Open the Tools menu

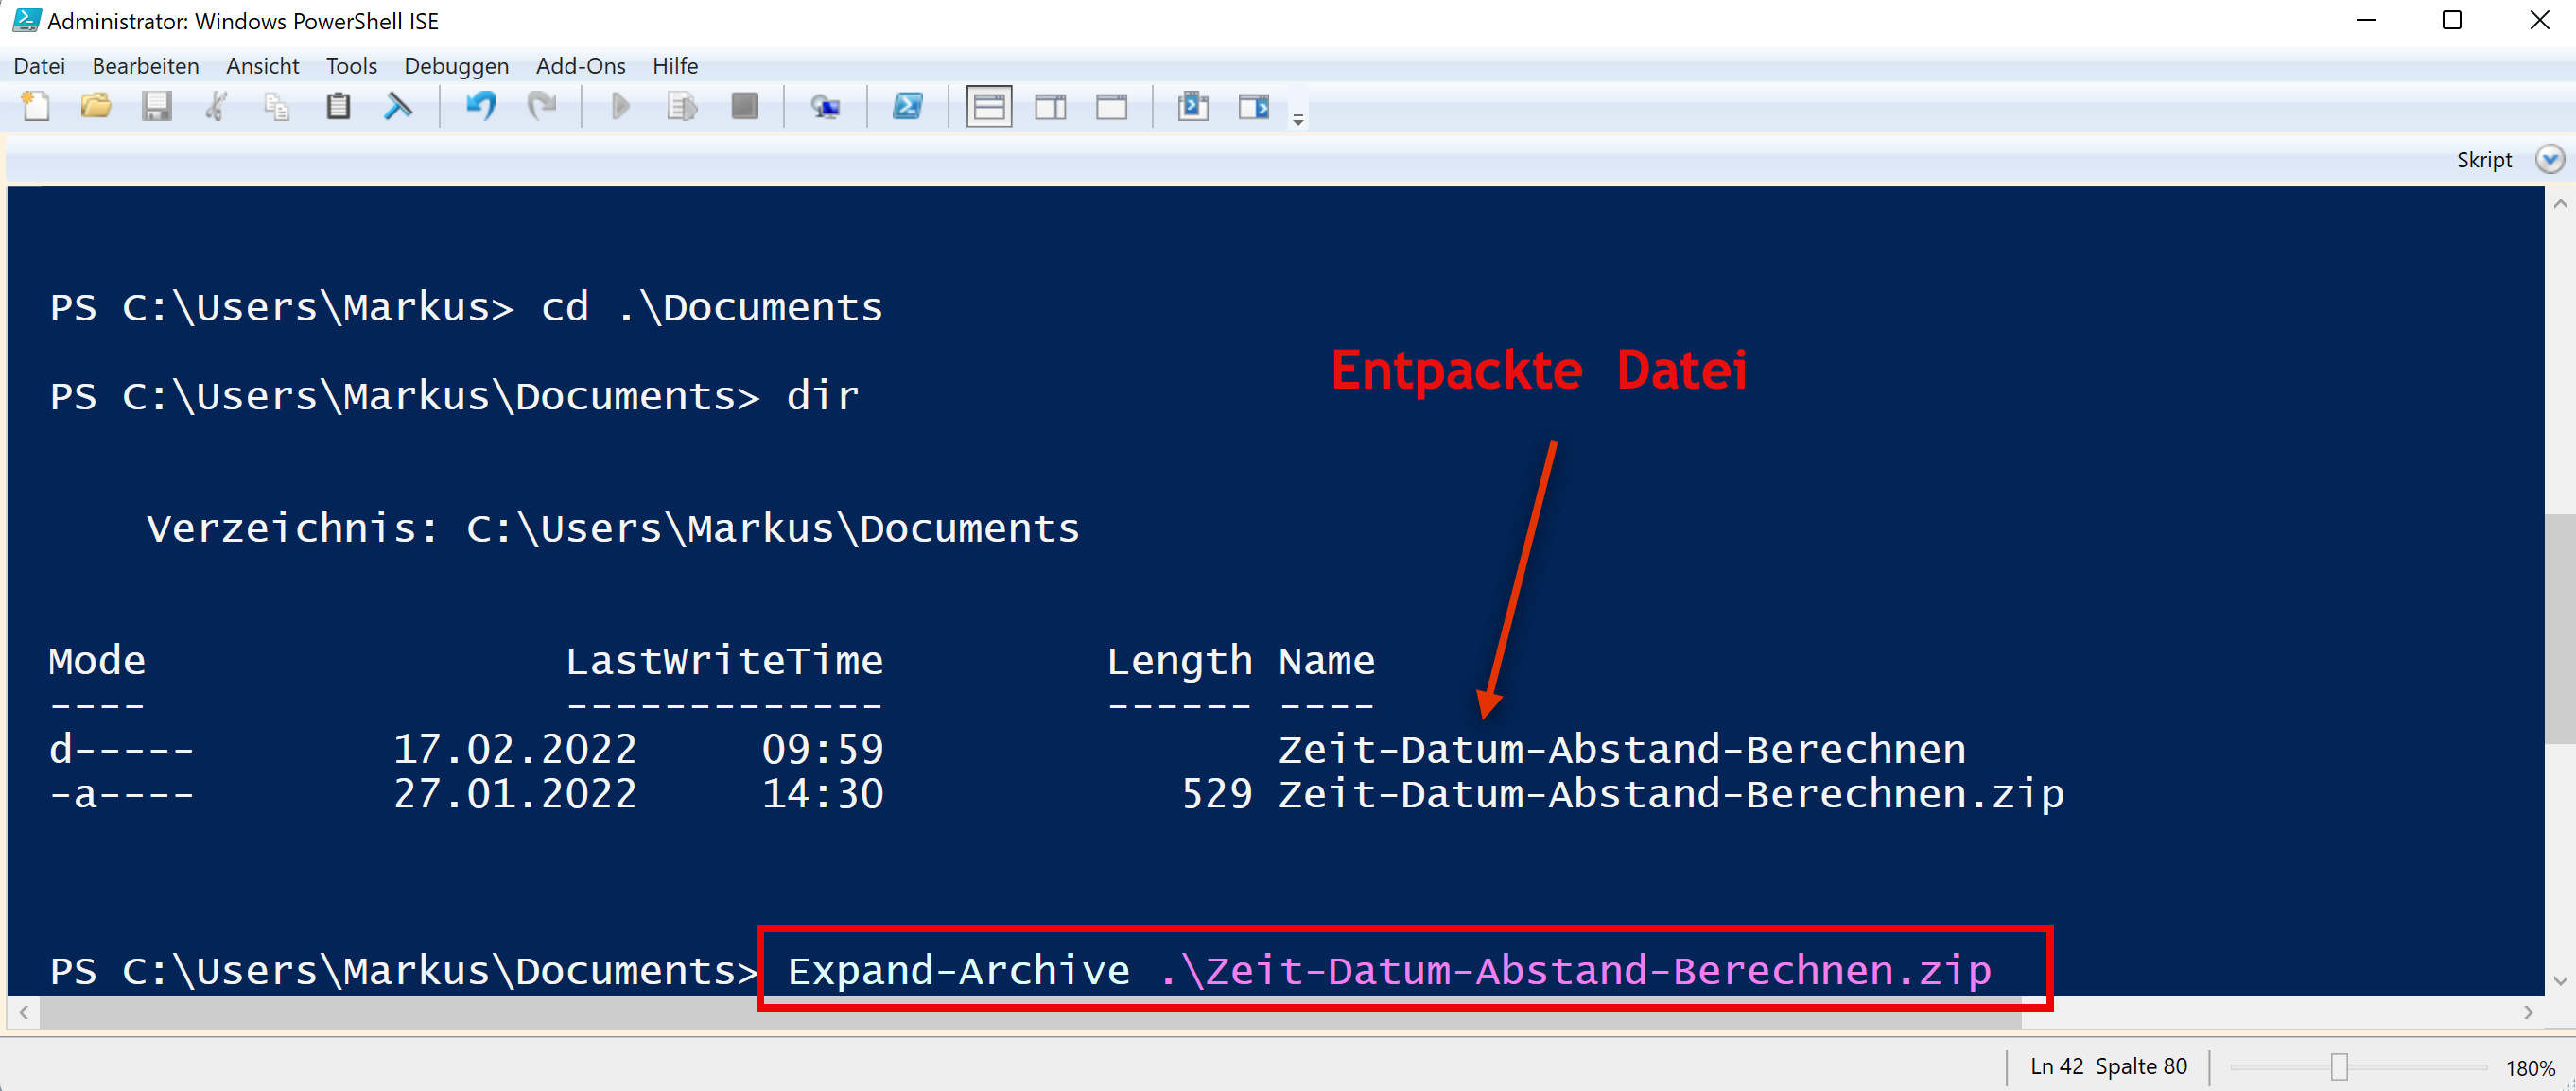[351, 66]
